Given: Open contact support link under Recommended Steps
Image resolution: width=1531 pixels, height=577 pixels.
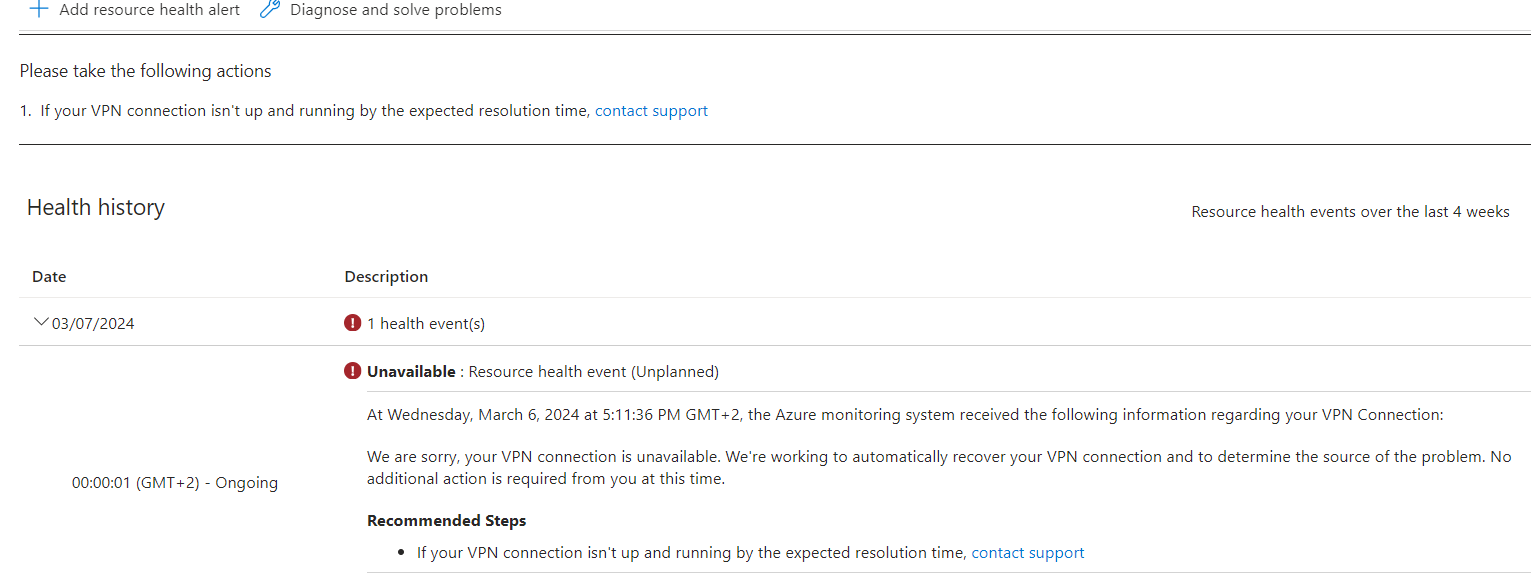Looking at the screenshot, I should (1028, 553).
